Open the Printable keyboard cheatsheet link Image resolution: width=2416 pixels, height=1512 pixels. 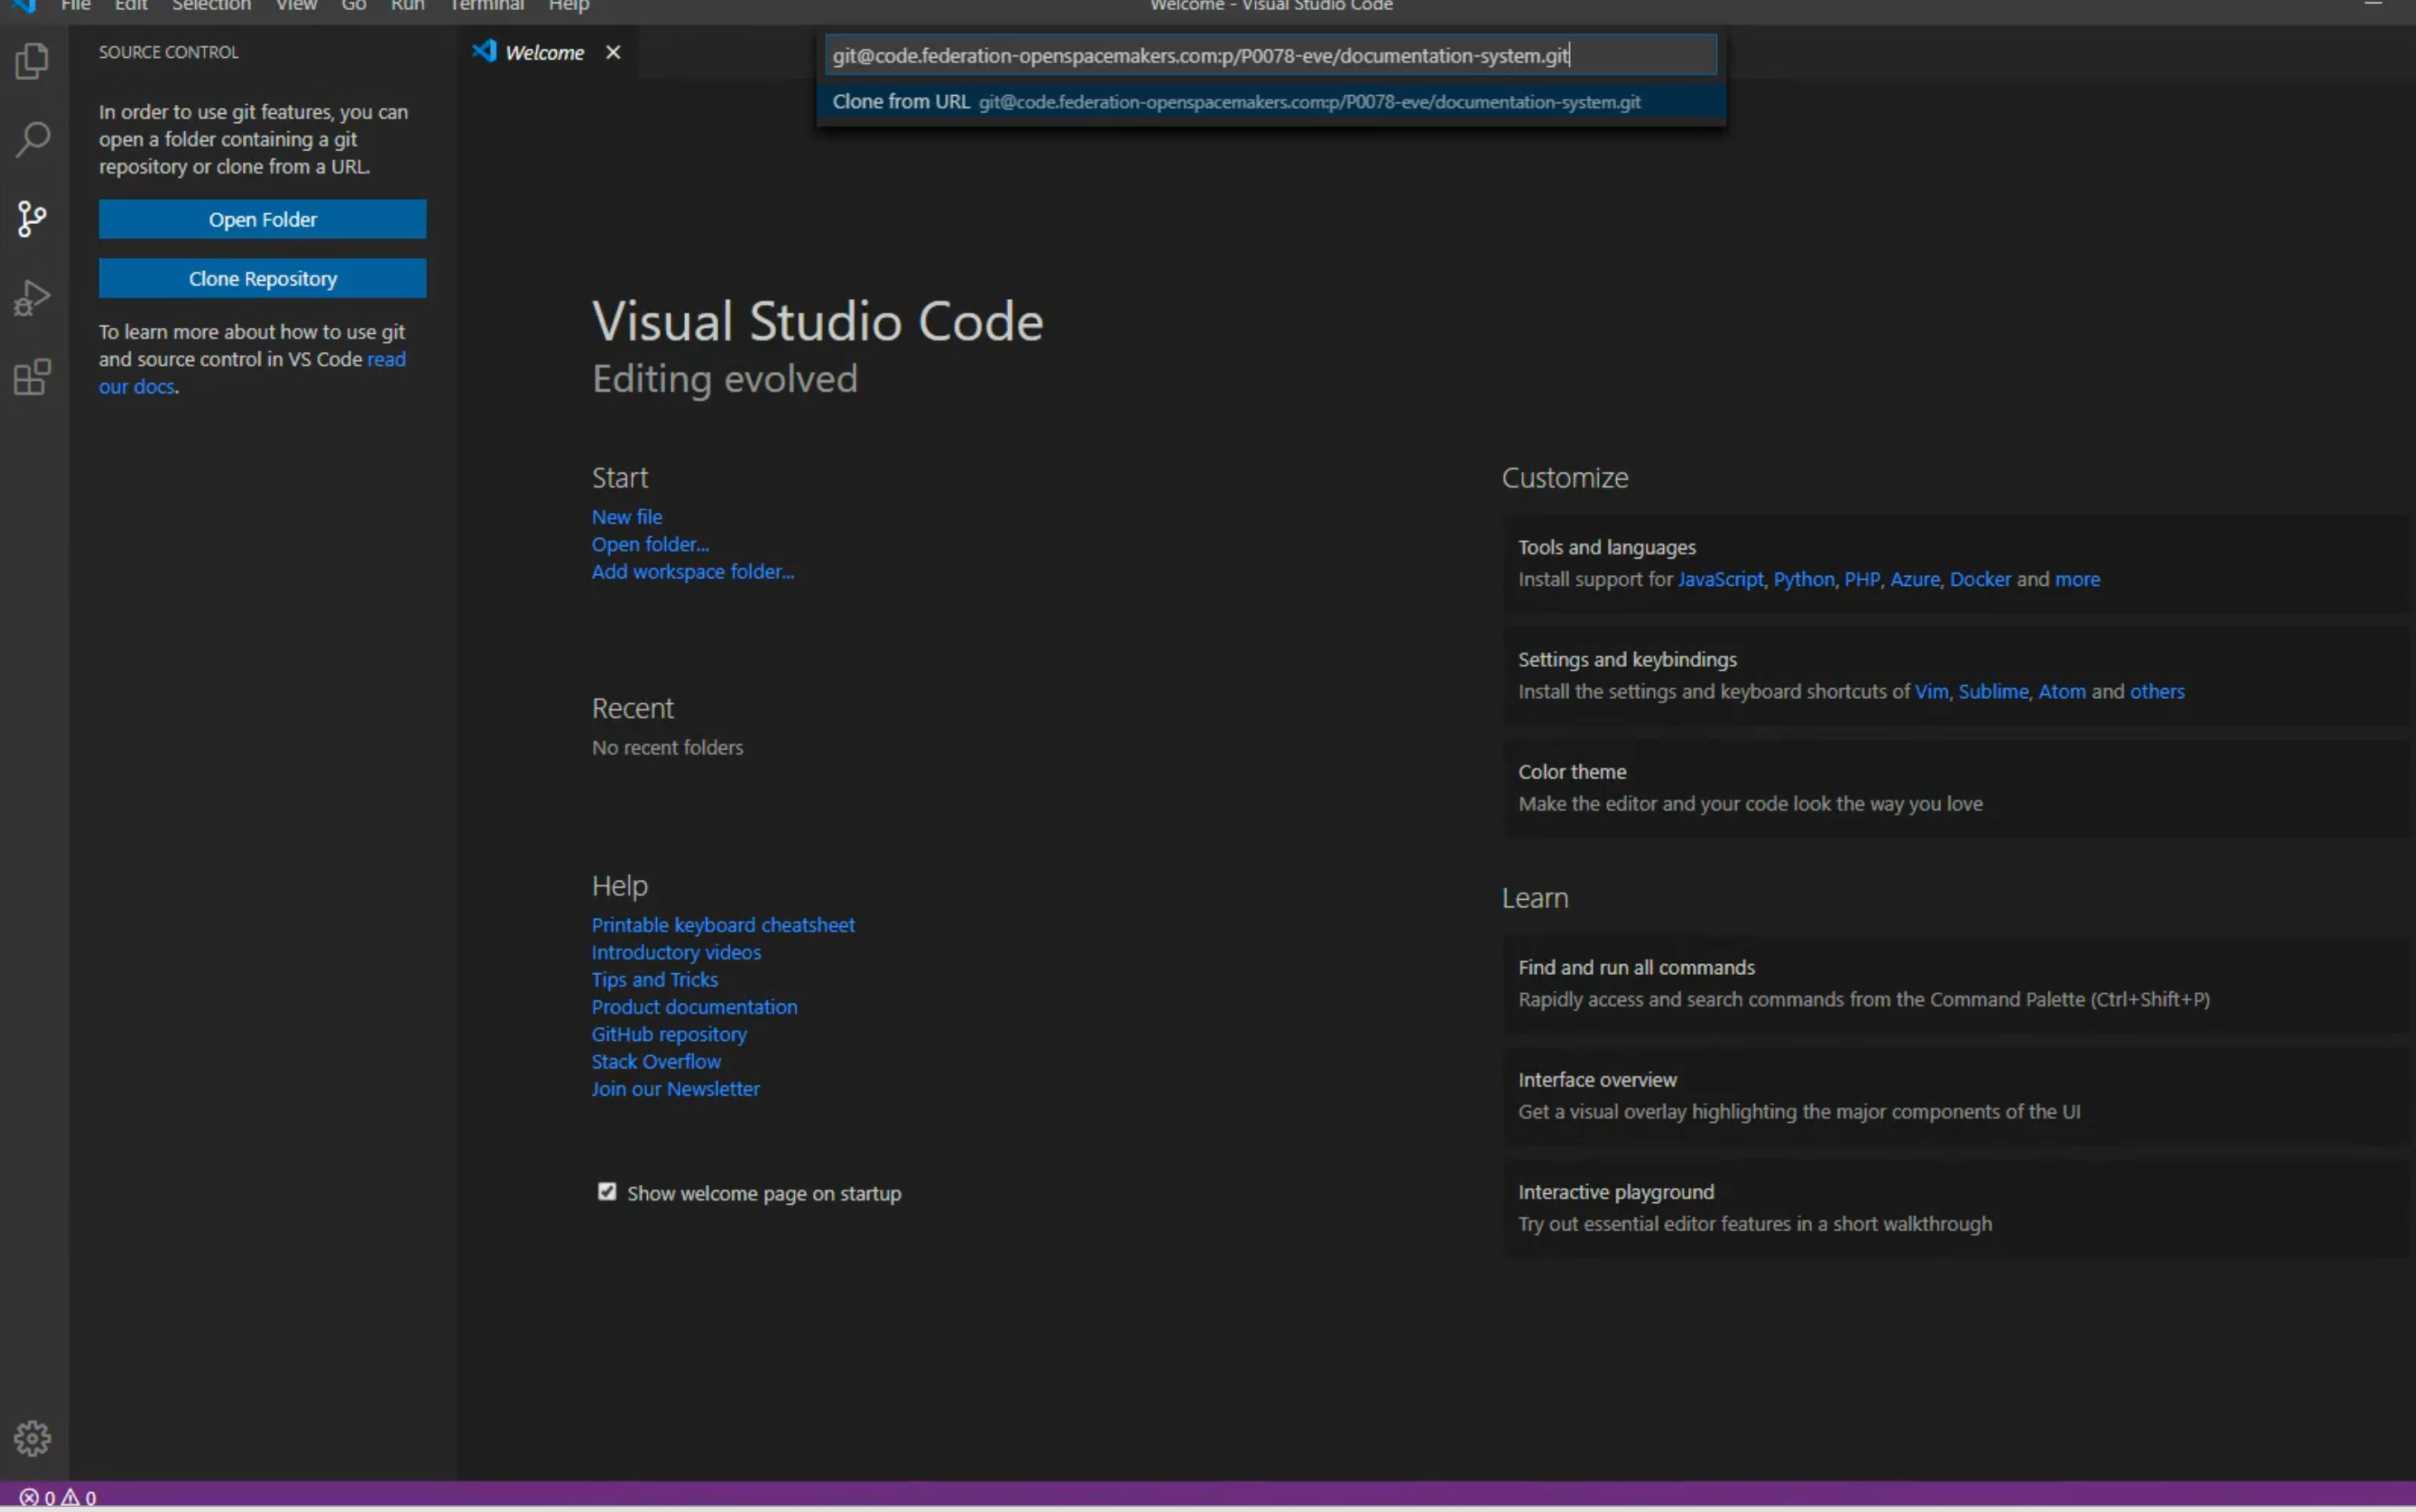722,925
